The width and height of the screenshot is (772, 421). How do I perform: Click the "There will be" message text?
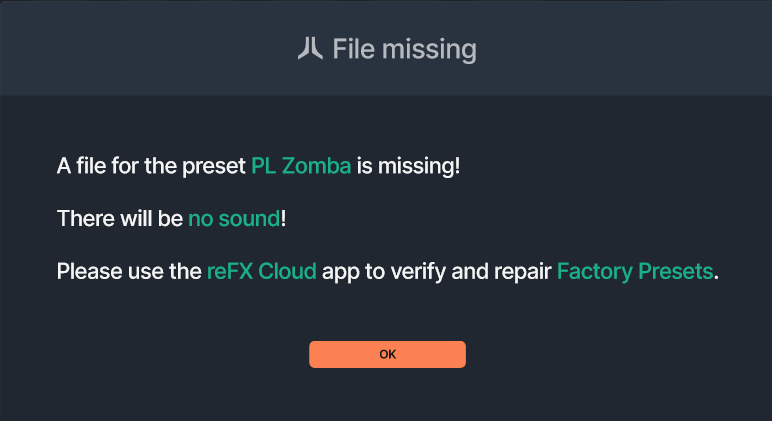tap(120, 218)
